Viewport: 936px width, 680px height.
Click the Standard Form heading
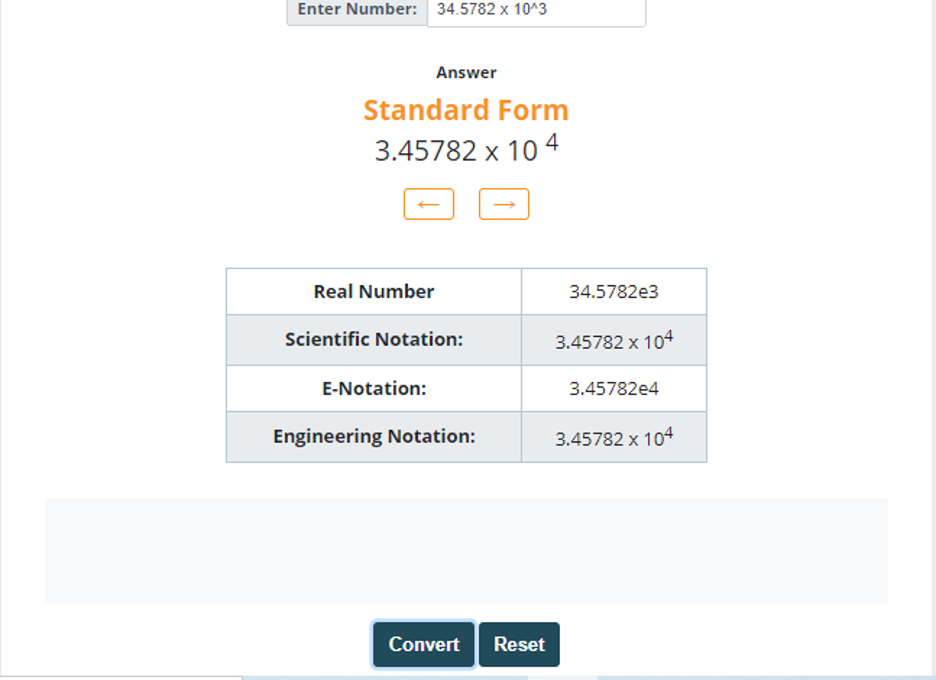point(465,110)
